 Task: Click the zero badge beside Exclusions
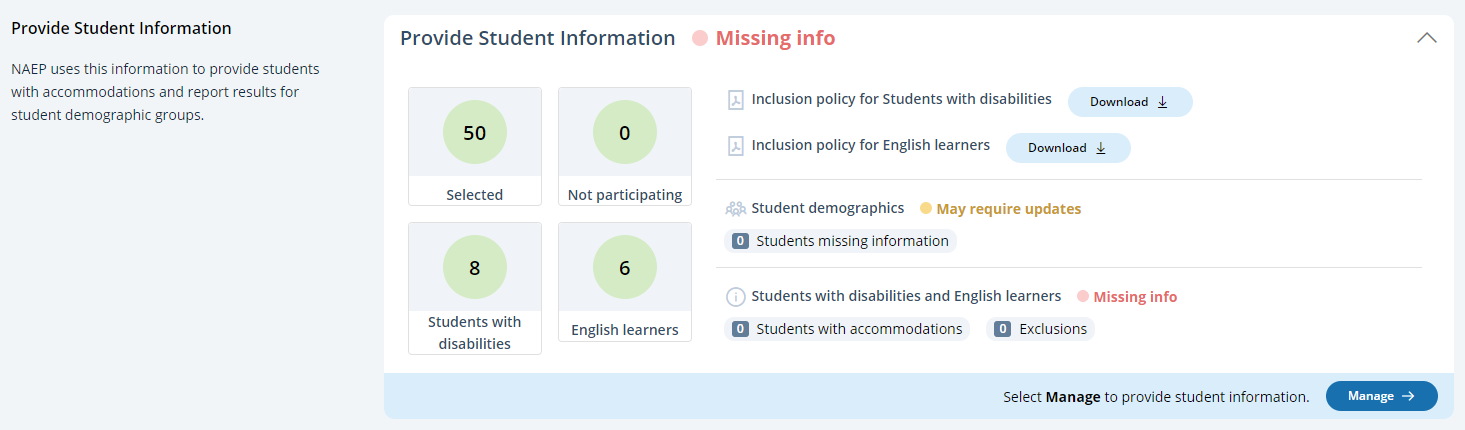[1003, 329]
